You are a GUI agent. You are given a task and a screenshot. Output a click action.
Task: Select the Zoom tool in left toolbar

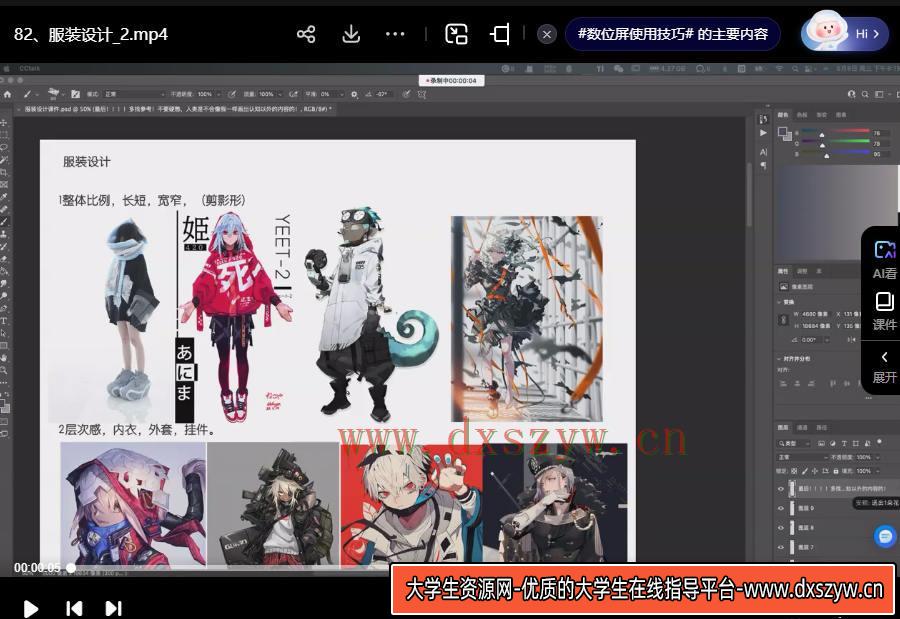[4, 370]
